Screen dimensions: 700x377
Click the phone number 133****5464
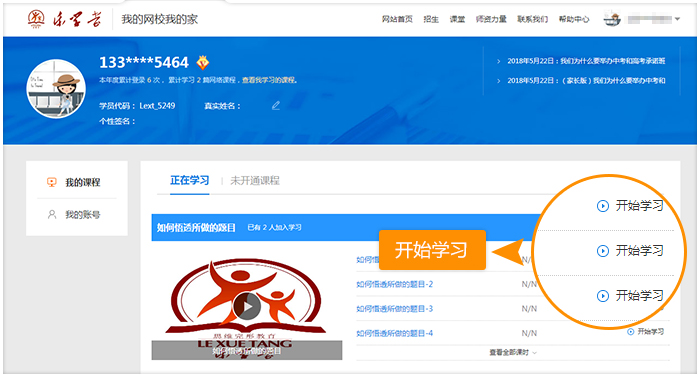pos(144,62)
